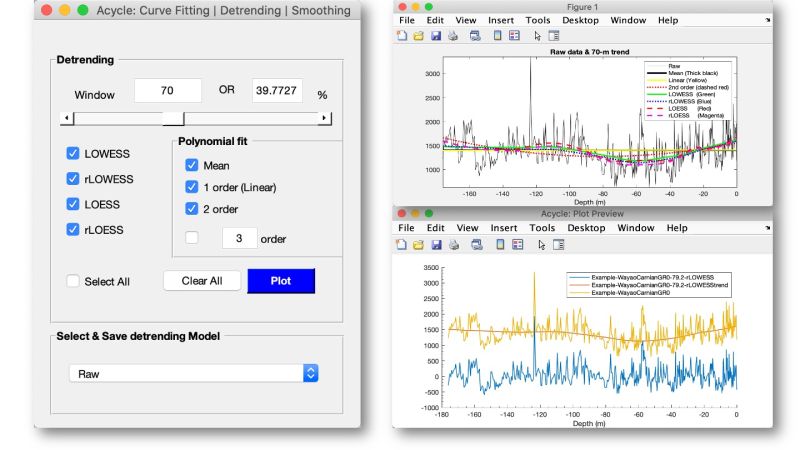The width and height of the screenshot is (800, 450).
Task: Click Window slider right arrow
Action: (x=324, y=118)
